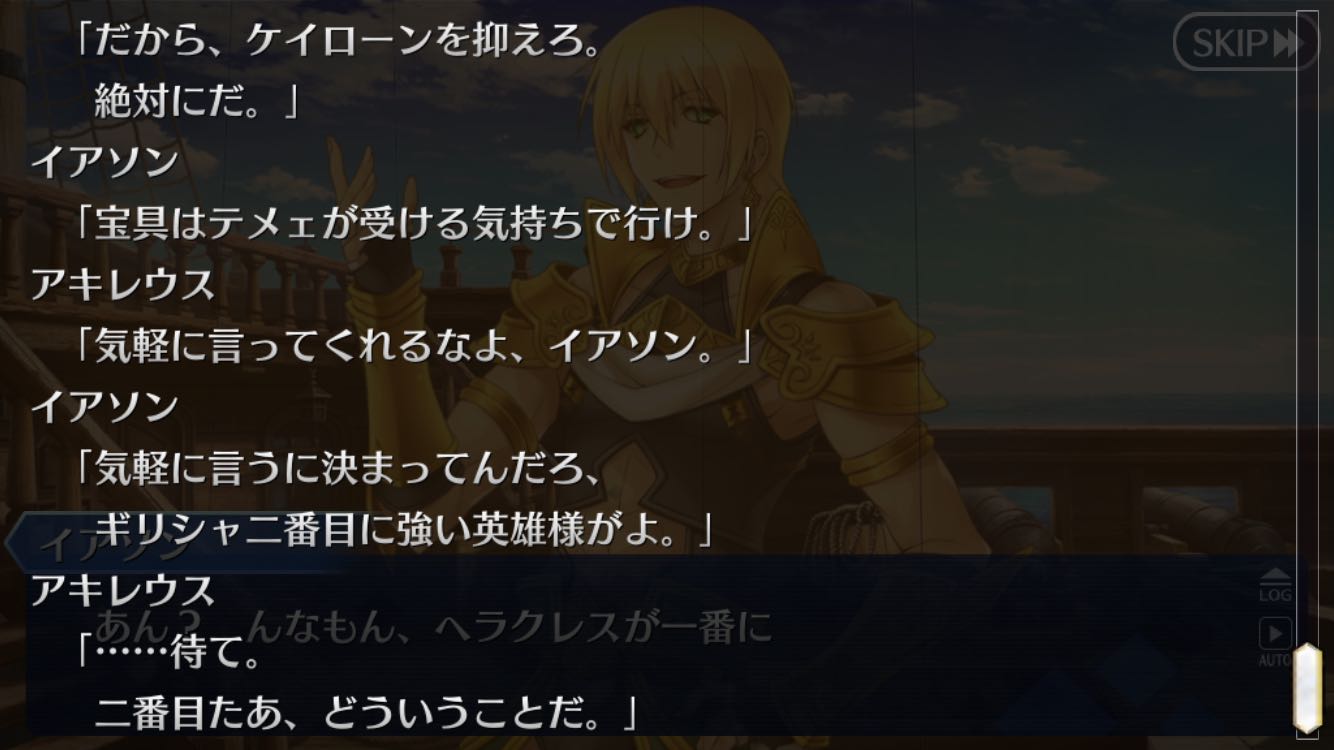The image size is (1334, 750).
Task: Select the line 絶対にだ。」
Action: (196, 102)
